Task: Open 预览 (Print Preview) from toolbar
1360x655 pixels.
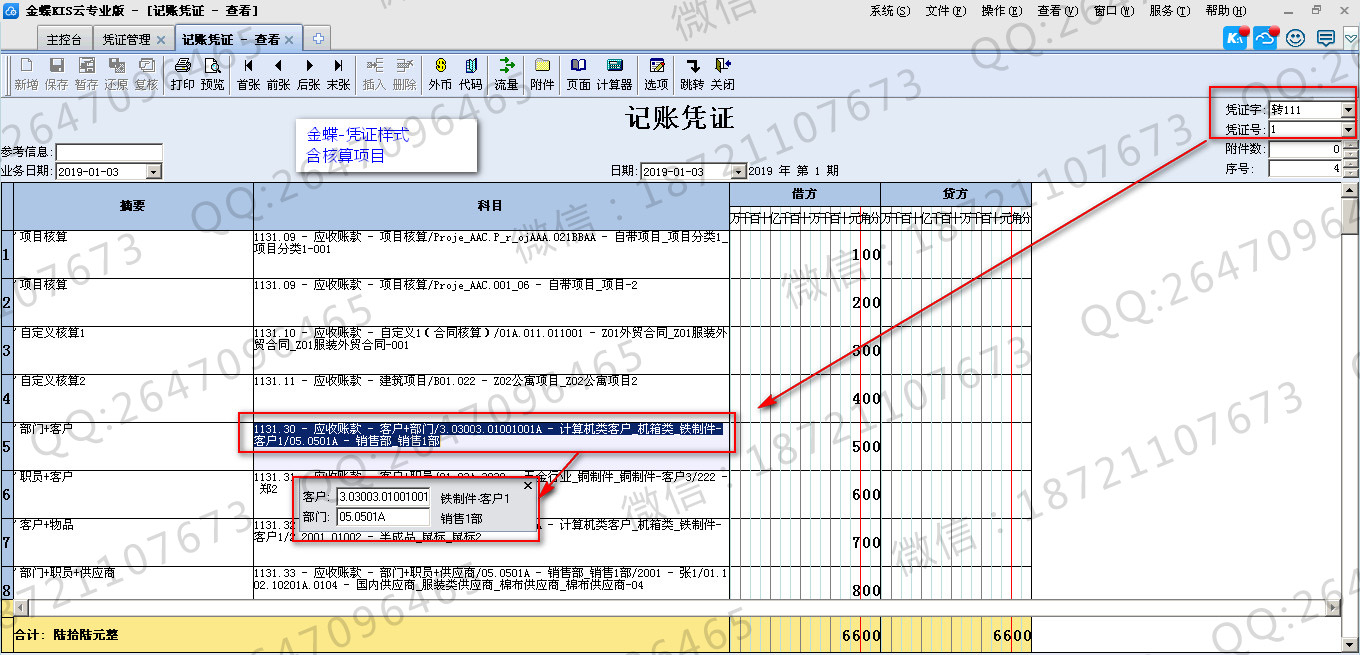Action: point(212,74)
